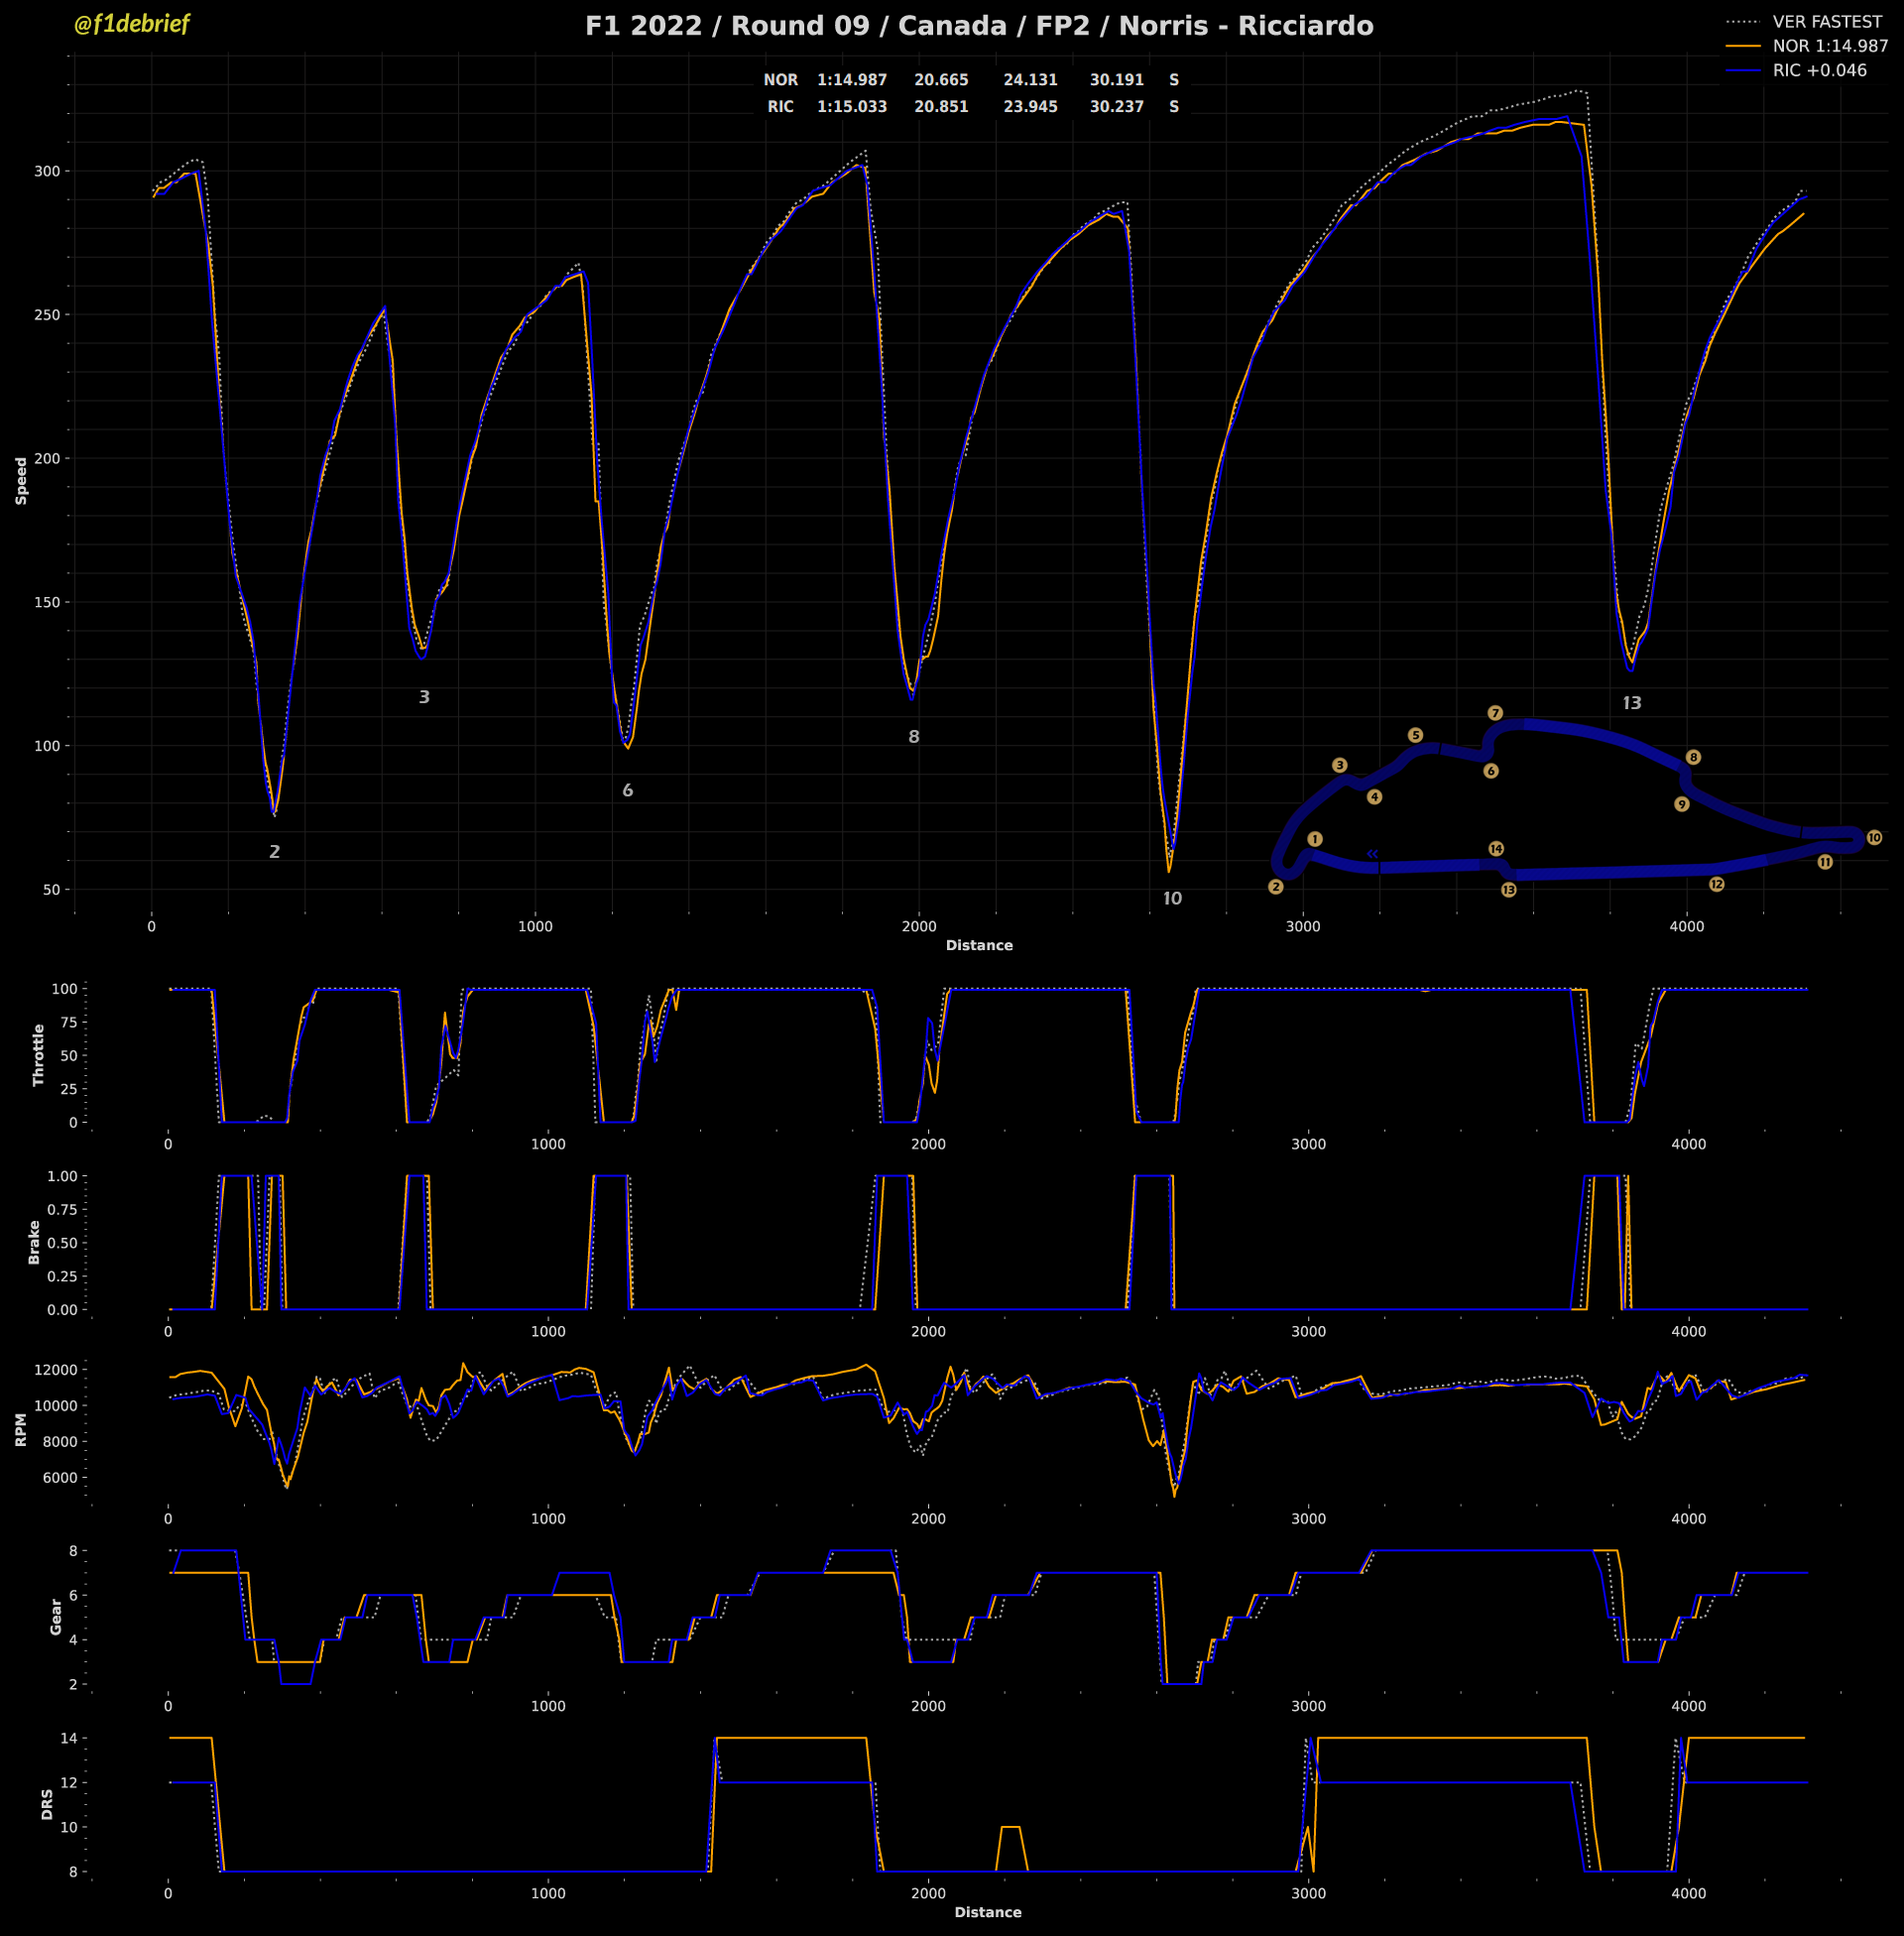Select corner marker 3 on track map
Image resolution: width=1904 pixels, height=1936 pixels.
point(1340,765)
